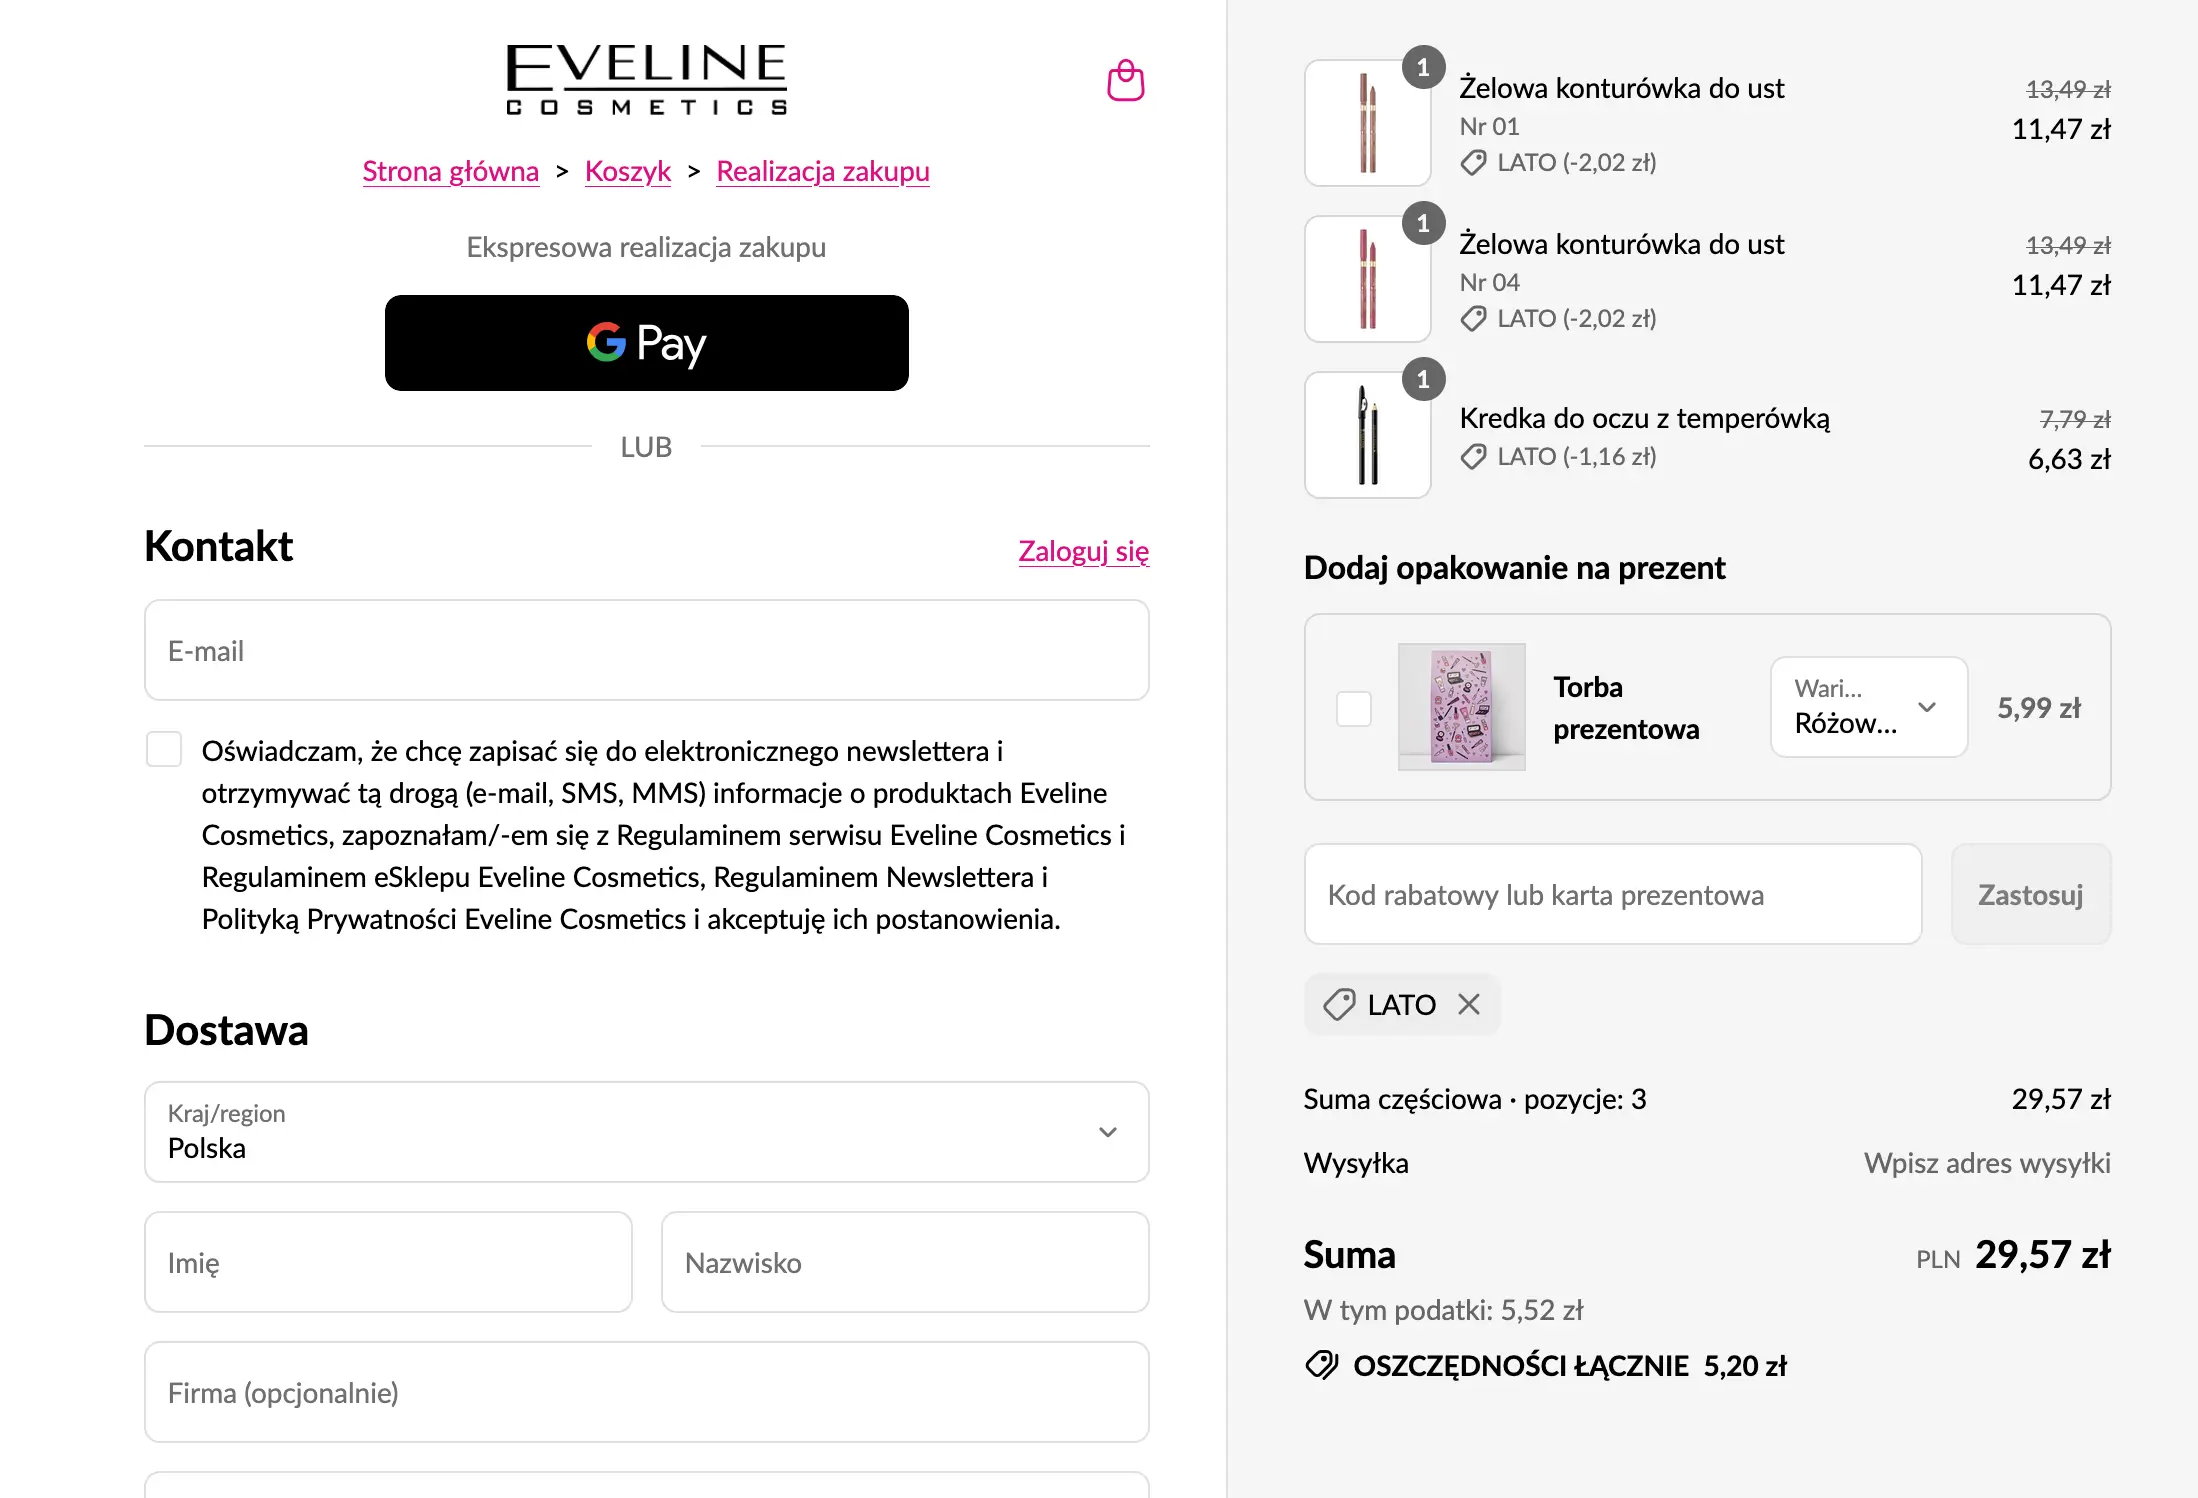Screen dimensions: 2198x1498
Task: Go to Strona główna breadcrumb
Action: coord(450,171)
